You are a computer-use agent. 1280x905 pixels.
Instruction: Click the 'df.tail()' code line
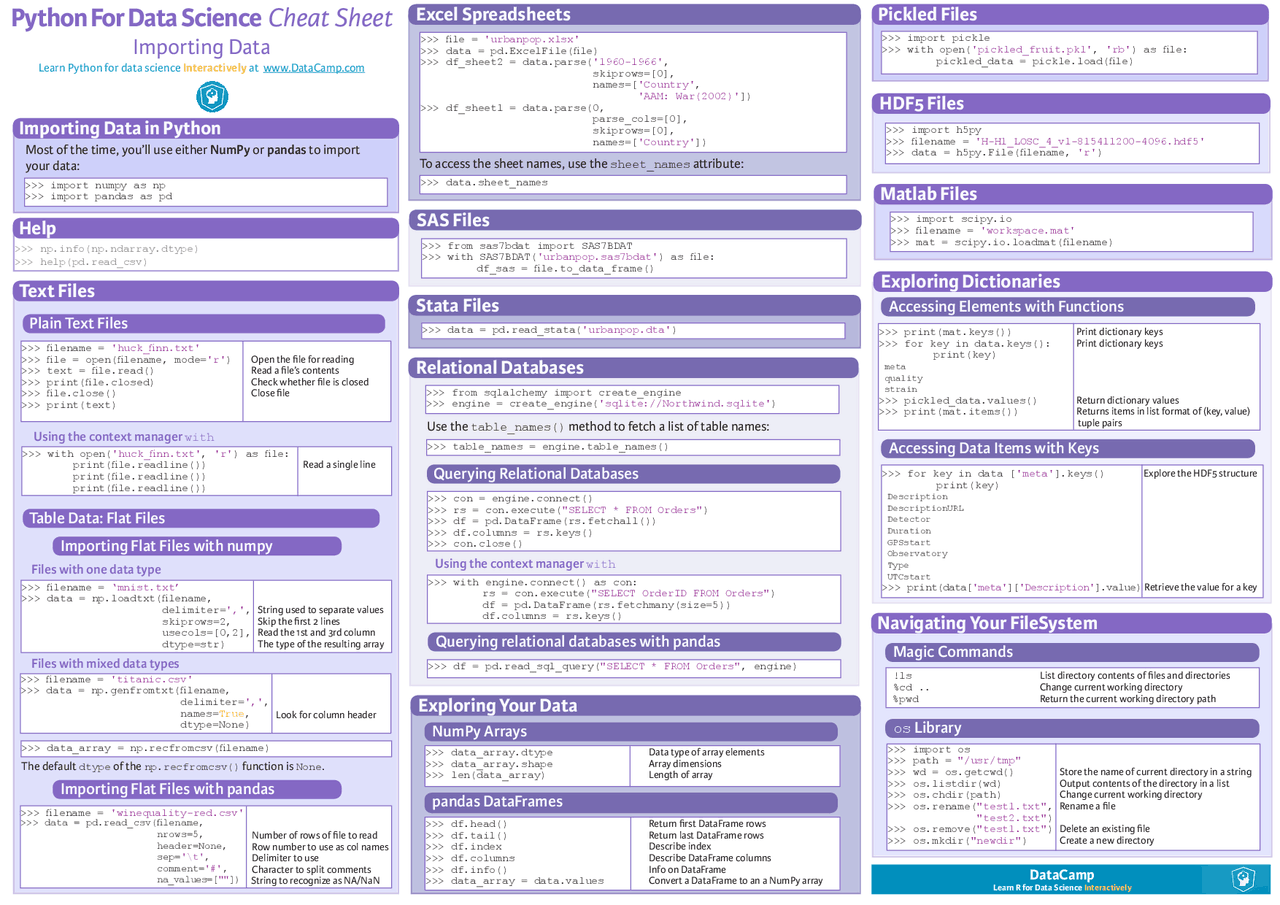point(466,836)
